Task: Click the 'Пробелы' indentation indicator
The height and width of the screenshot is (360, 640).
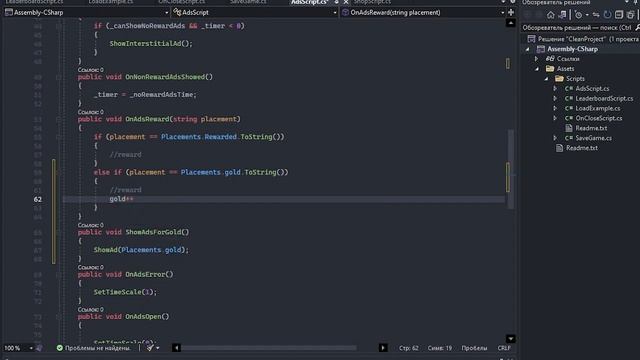Action: (x=474, y=348)
